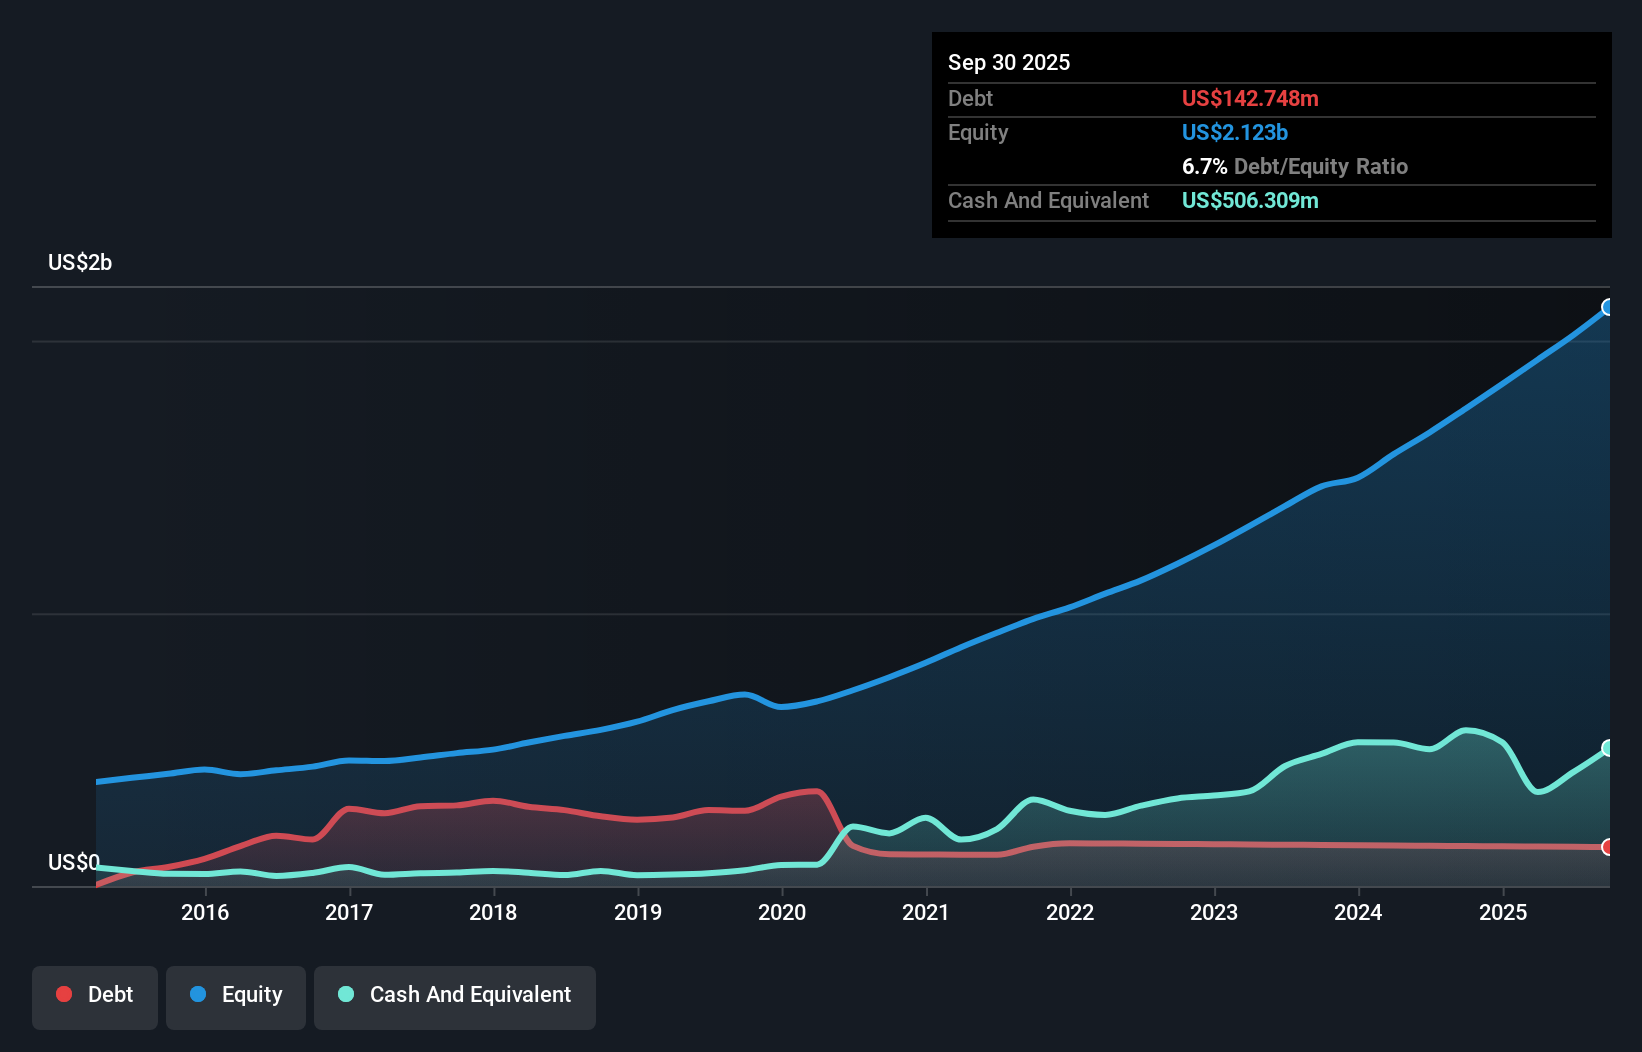Click the blue Equity legend dot

[x=198, y=994]
